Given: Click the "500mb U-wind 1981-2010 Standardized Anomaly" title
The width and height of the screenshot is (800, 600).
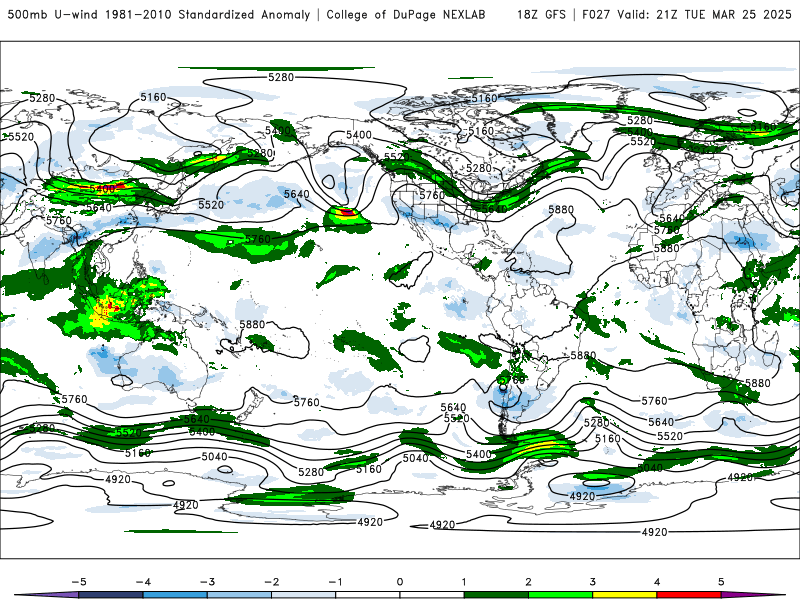Looking at the screenshot, I should point(159,14).
